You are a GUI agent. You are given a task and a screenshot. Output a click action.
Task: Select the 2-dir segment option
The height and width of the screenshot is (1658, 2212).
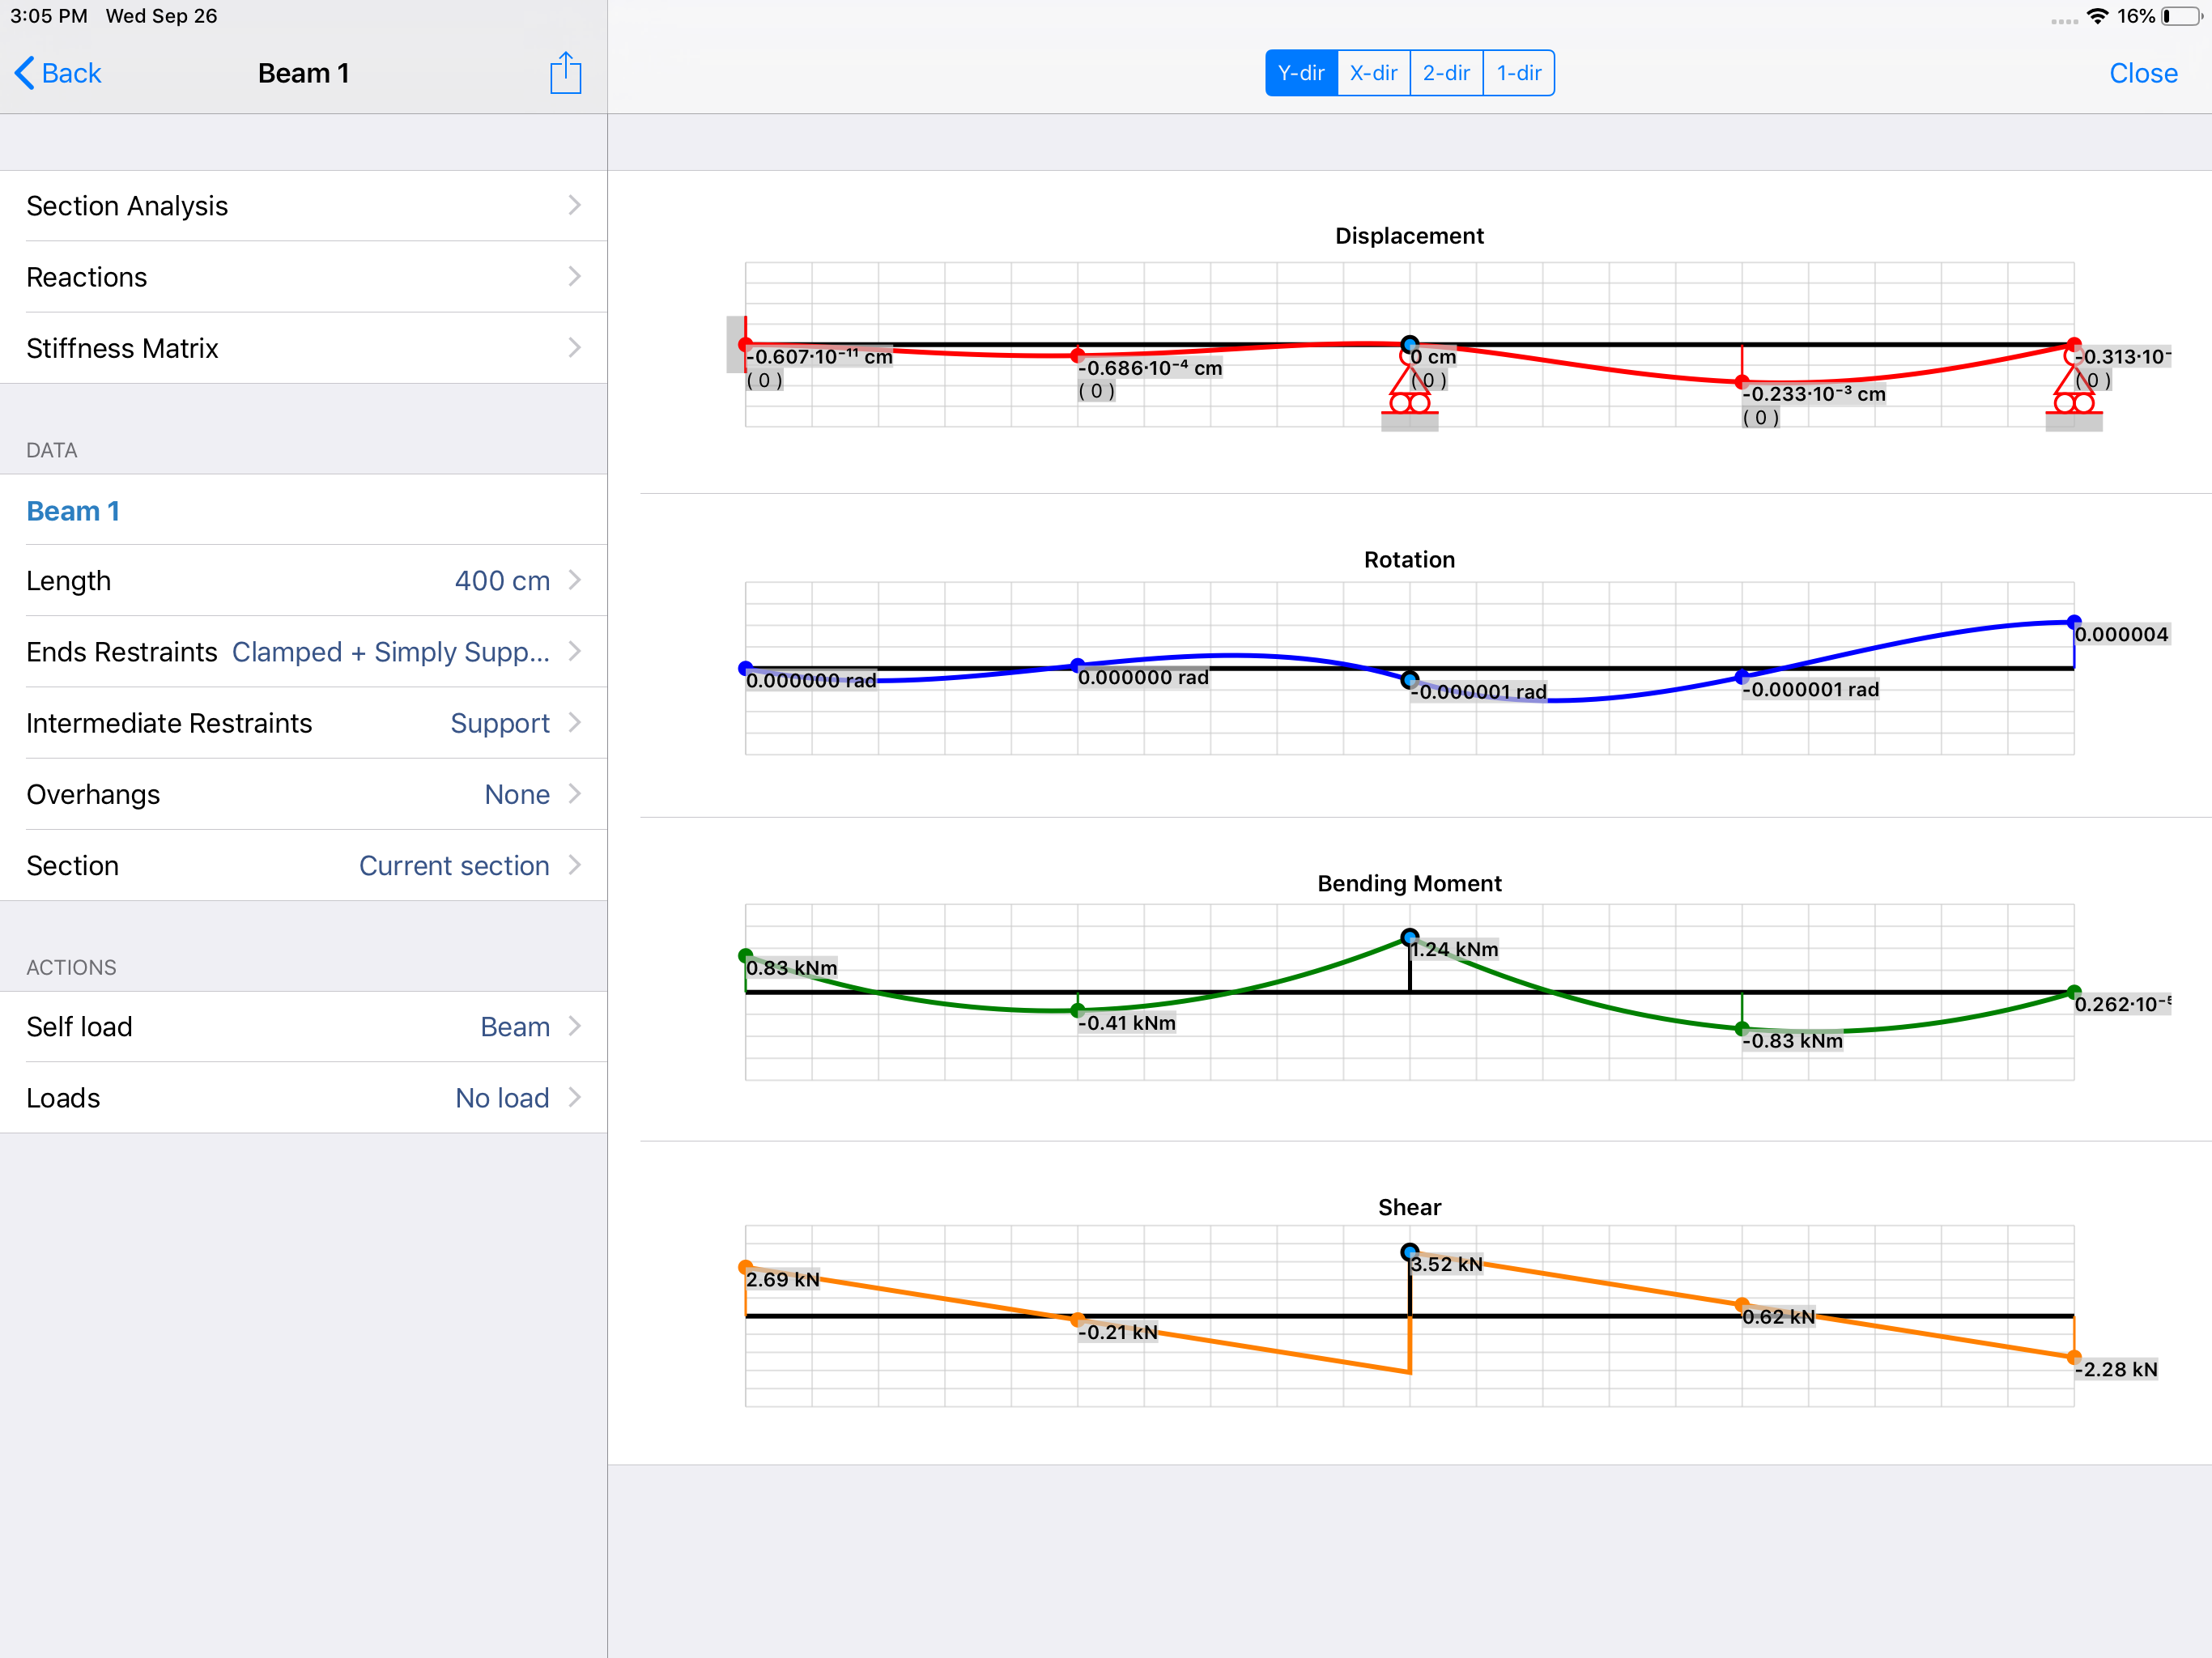point(1446,73)
